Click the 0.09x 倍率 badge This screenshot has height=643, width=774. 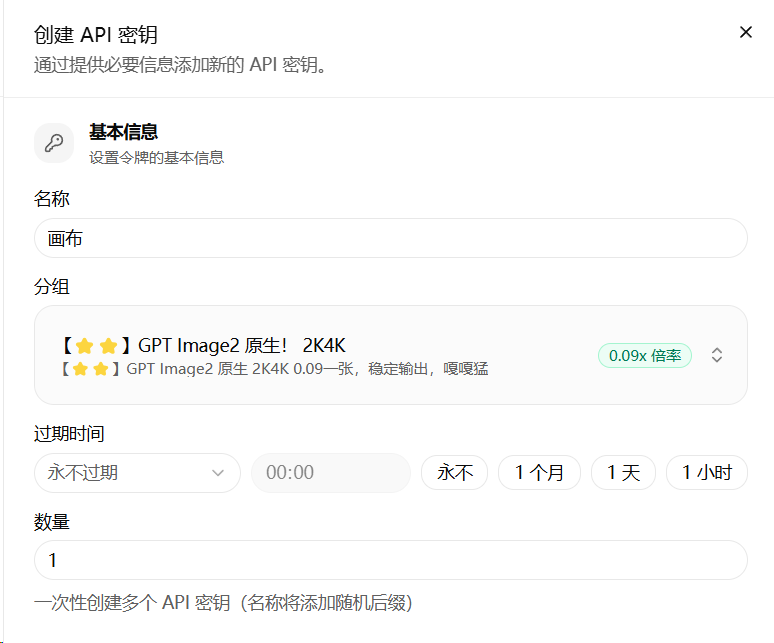[x=645, y=355]
